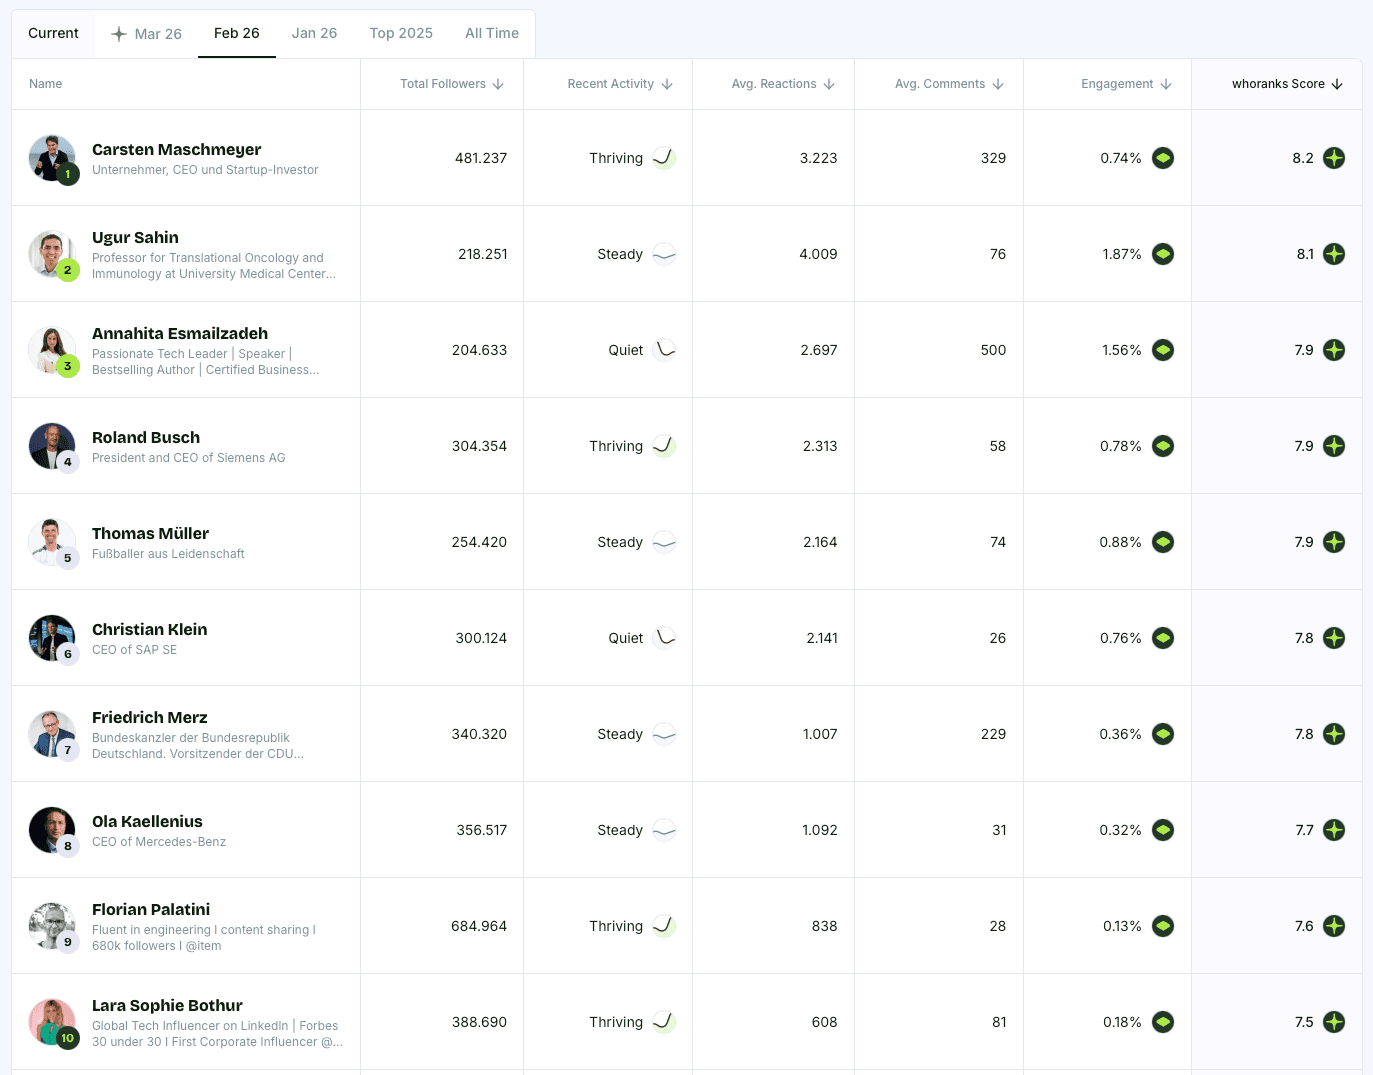The width and height of the screenshot is (1373, 1075).
Task: Click the Thriving activity sparkline for Carsten Maschmeyer
Action: pyautogui.click(x=662, y=158)
